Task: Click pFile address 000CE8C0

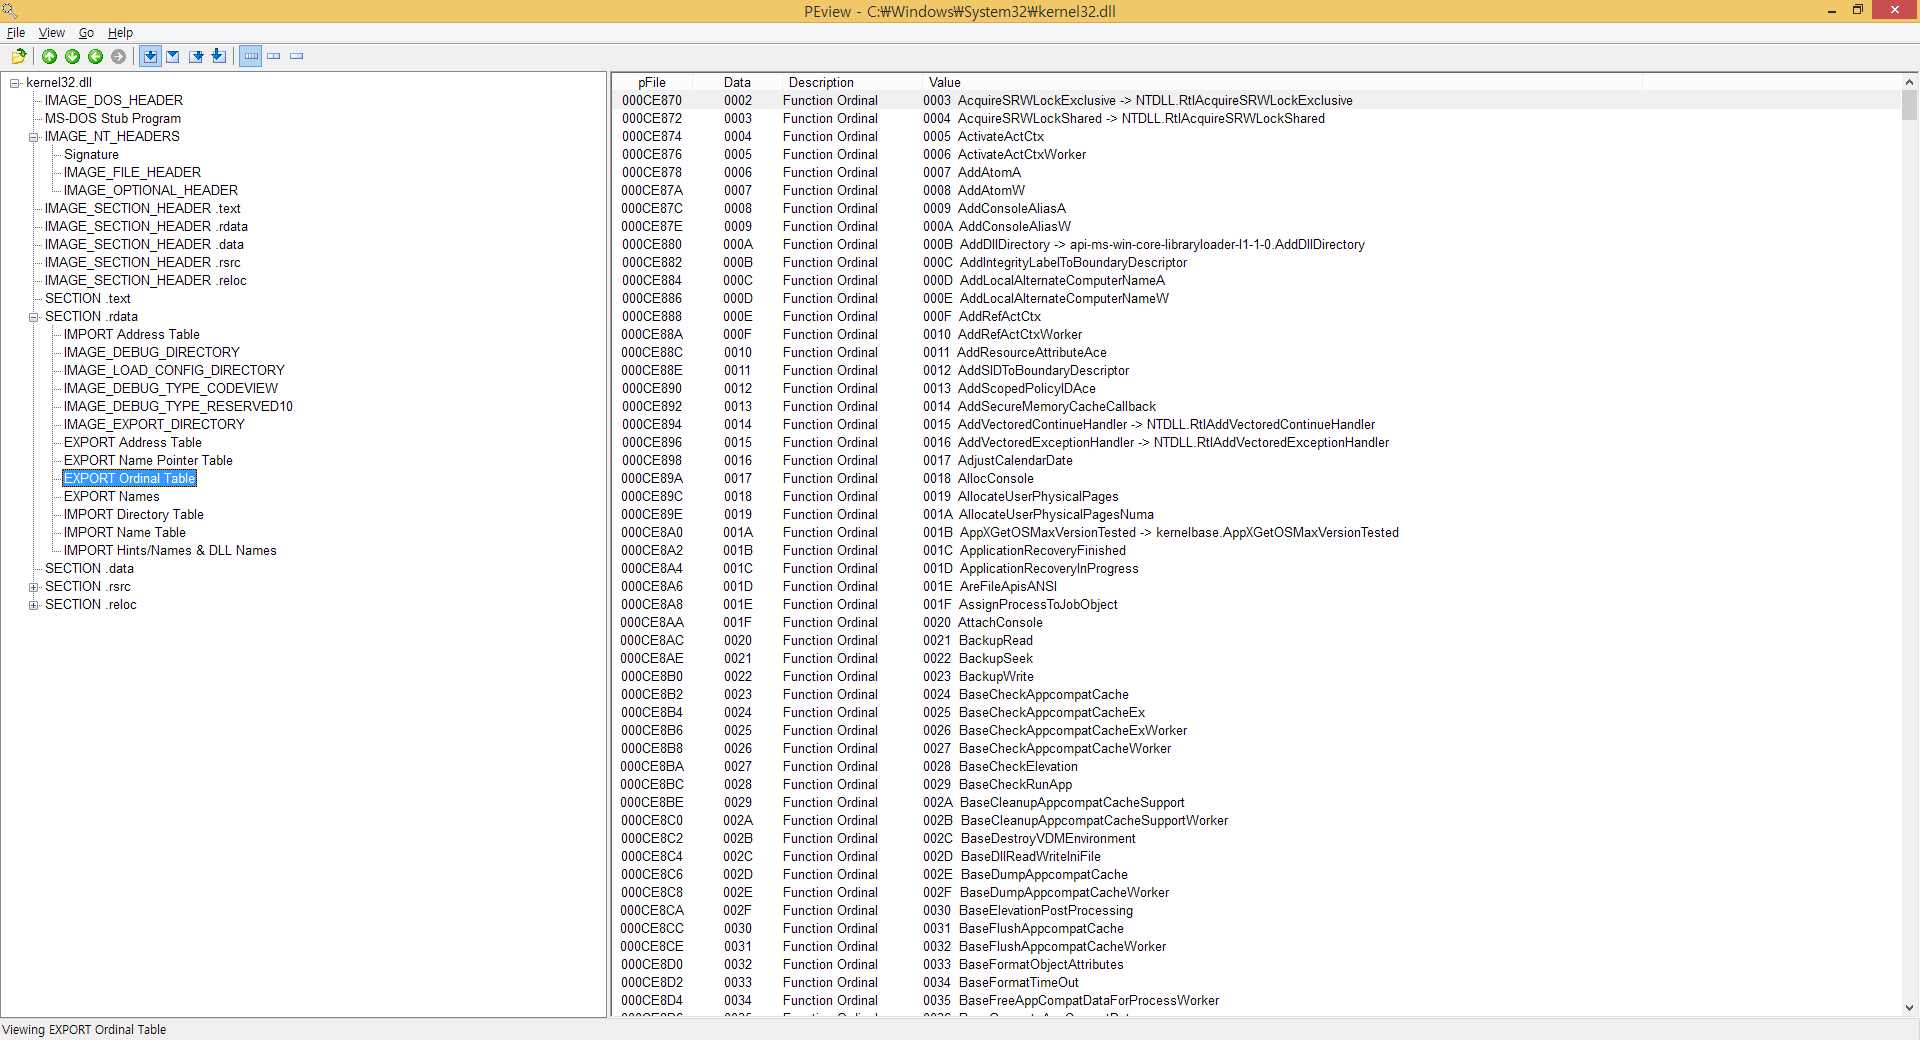Action: point(652,821)
